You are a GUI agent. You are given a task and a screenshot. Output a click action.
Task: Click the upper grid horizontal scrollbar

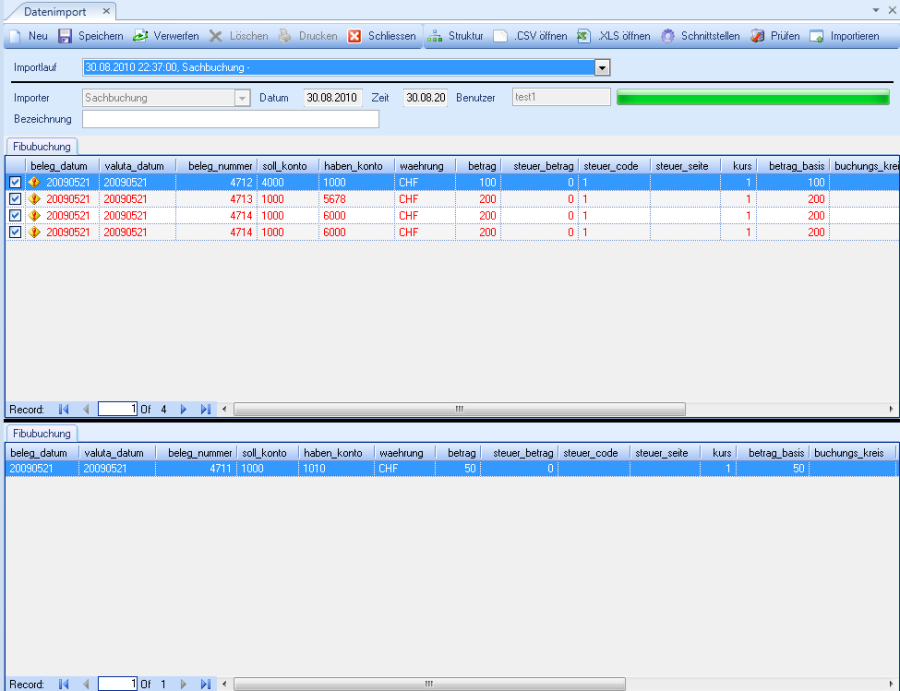[x=459, y=409]
